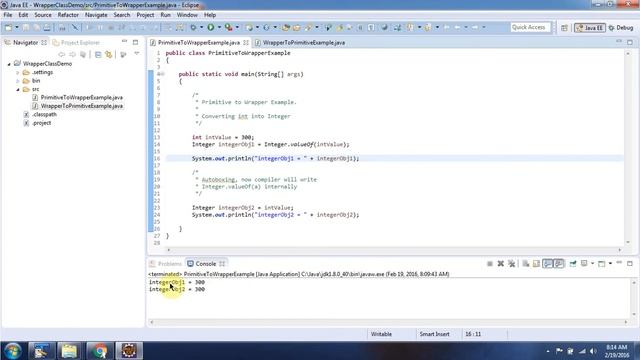The image size is (640, 360).
Task: Click the Print toolbar icon
Action: tap(47, 27)
